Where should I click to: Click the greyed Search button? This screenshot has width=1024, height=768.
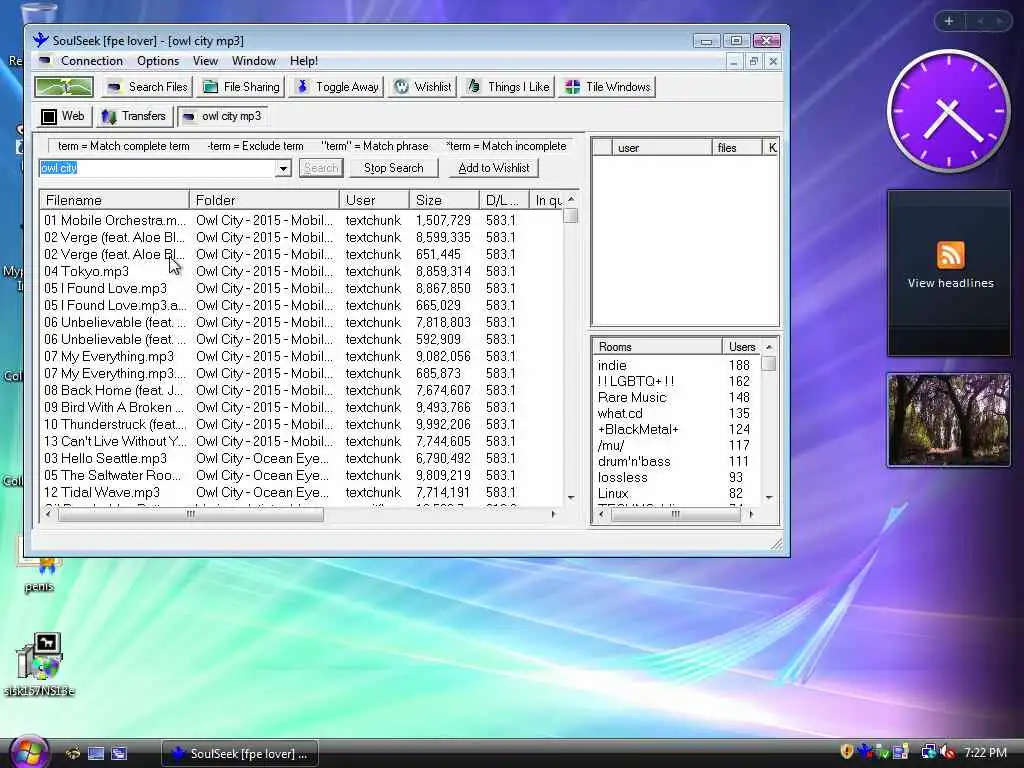tap(321, 168)
